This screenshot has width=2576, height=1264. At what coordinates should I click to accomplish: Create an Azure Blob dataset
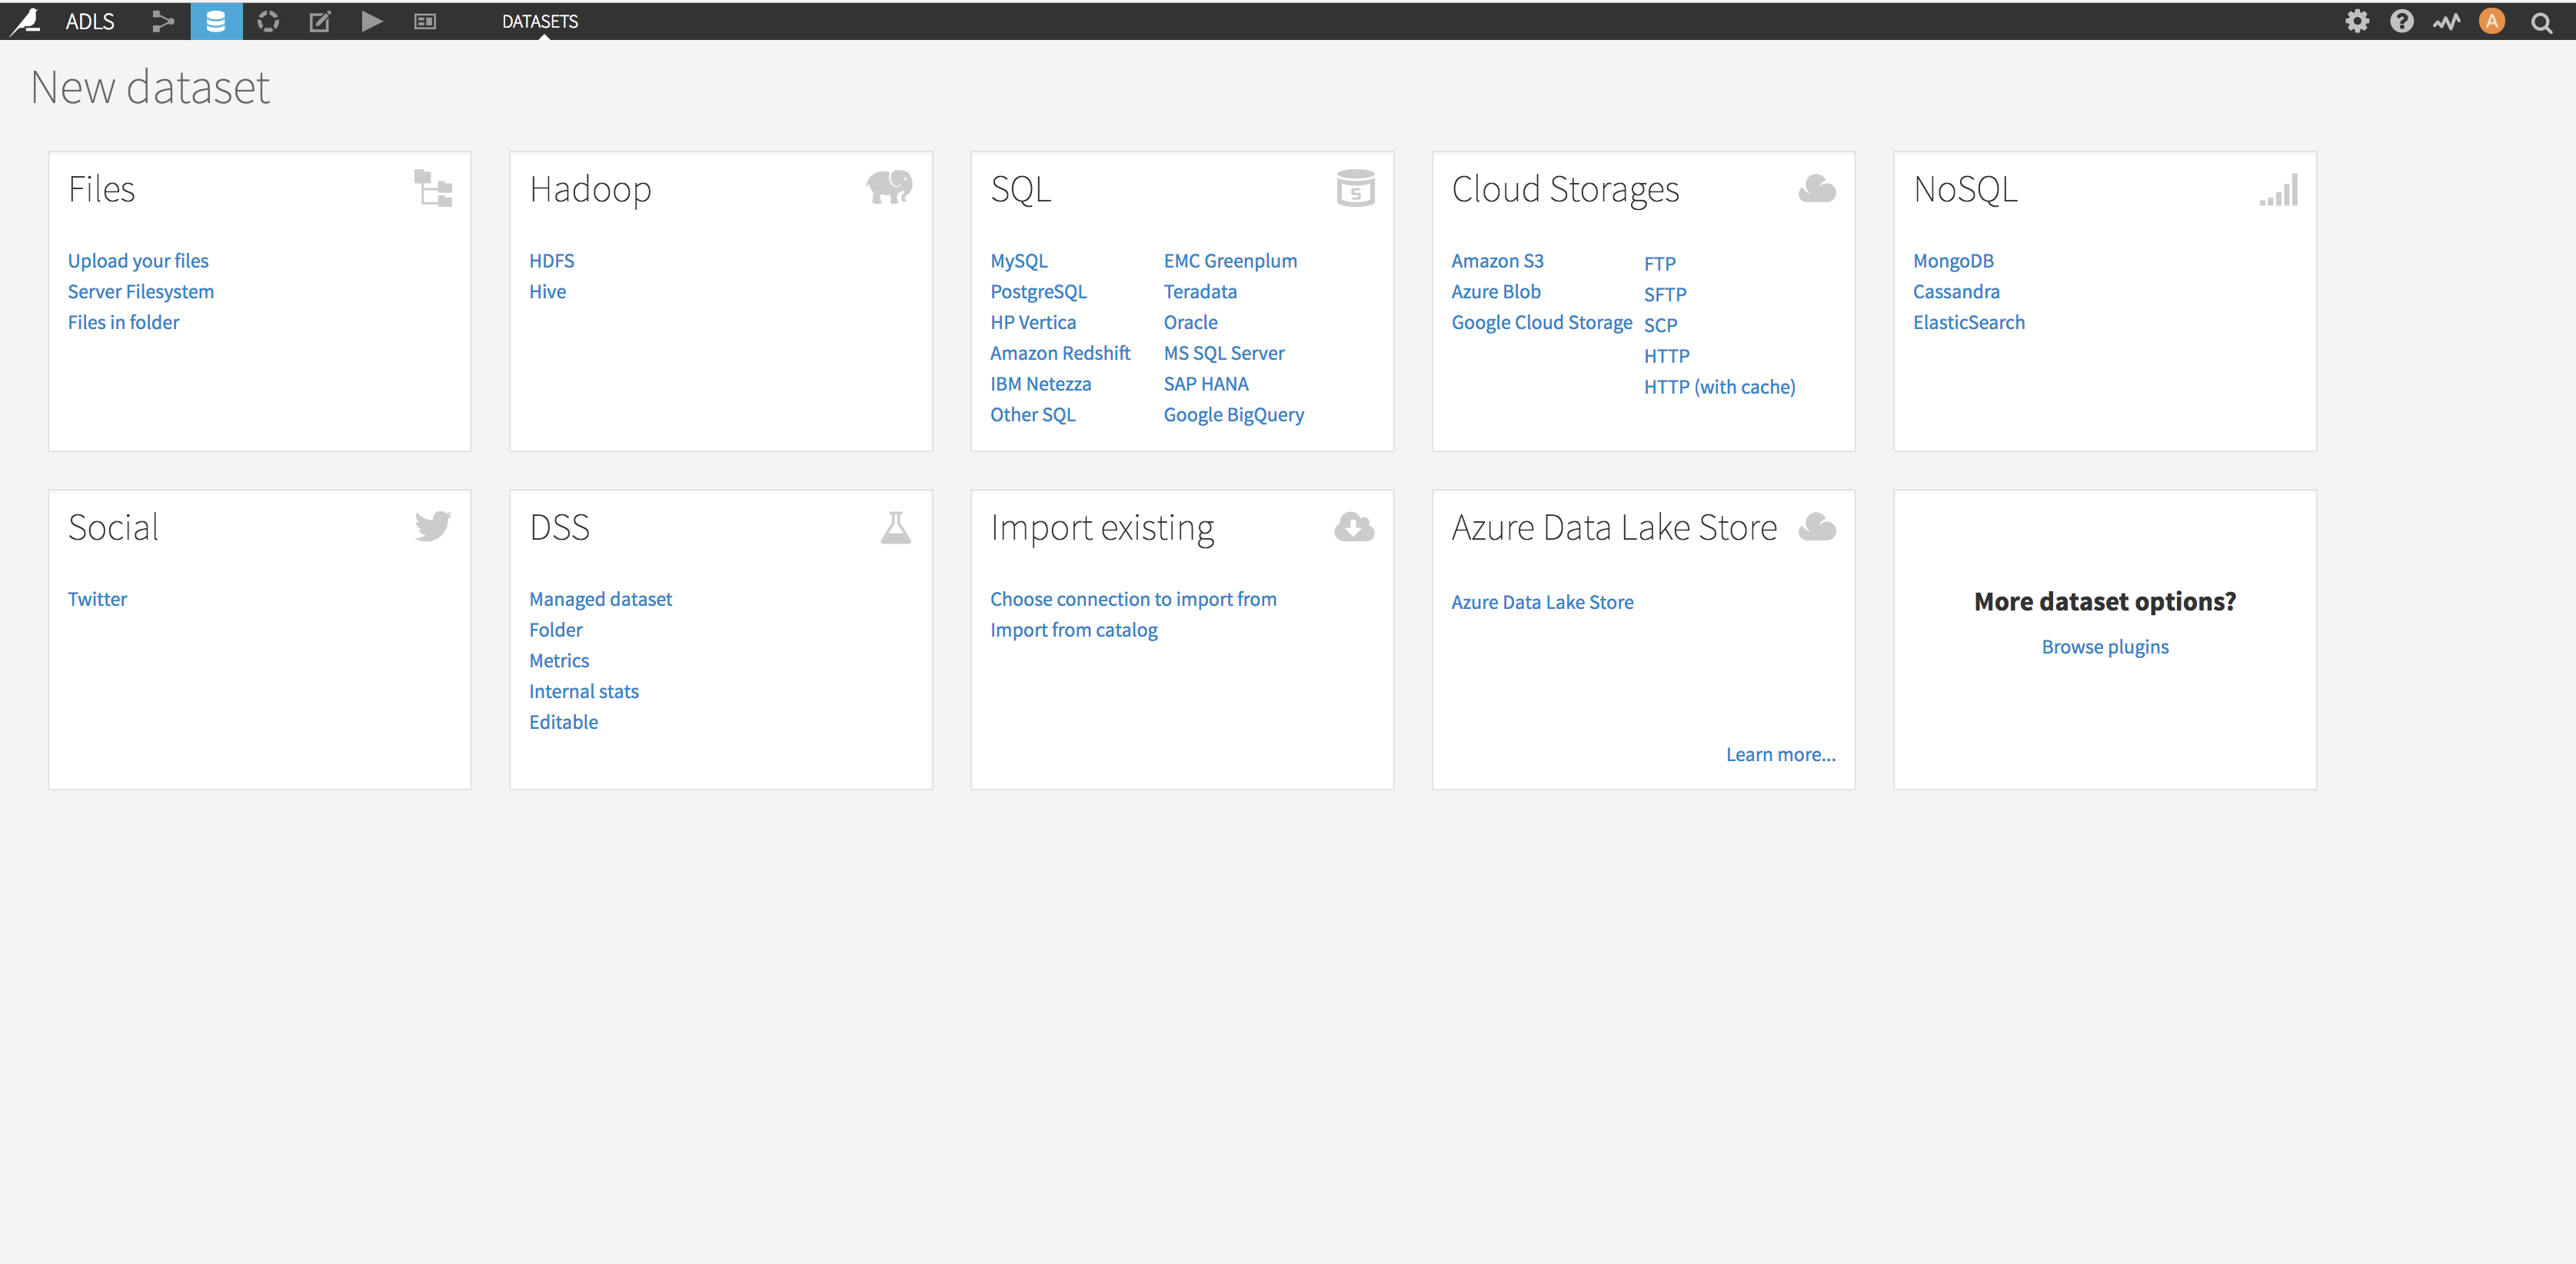1496,292
